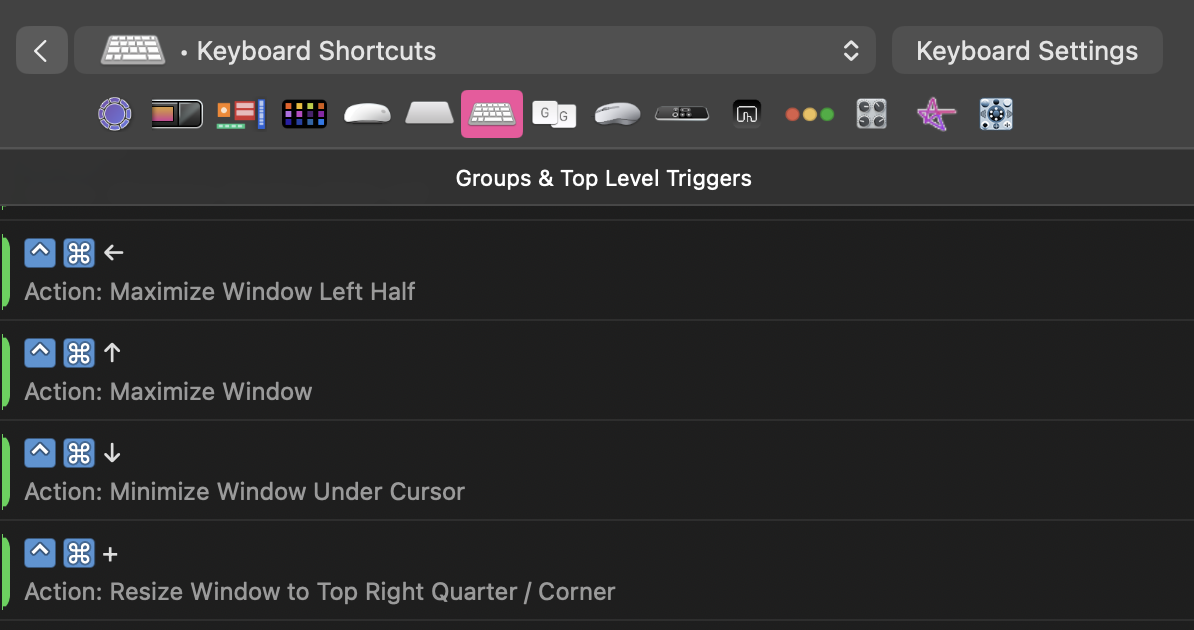Select the Minimize Window Under Cursor row
The width and height of the screenshot is (1194, 630).
pyautogui.click(x=400, y=470)
